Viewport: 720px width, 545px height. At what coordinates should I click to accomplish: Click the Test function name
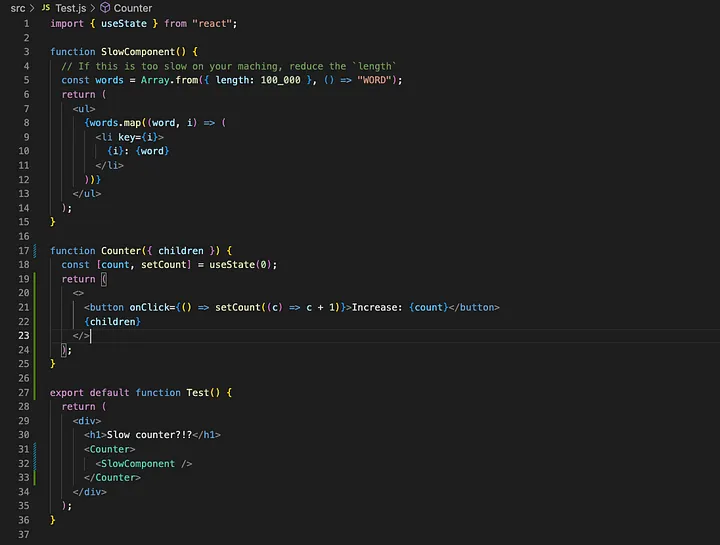pyautogui.click(x=197, y=393)
